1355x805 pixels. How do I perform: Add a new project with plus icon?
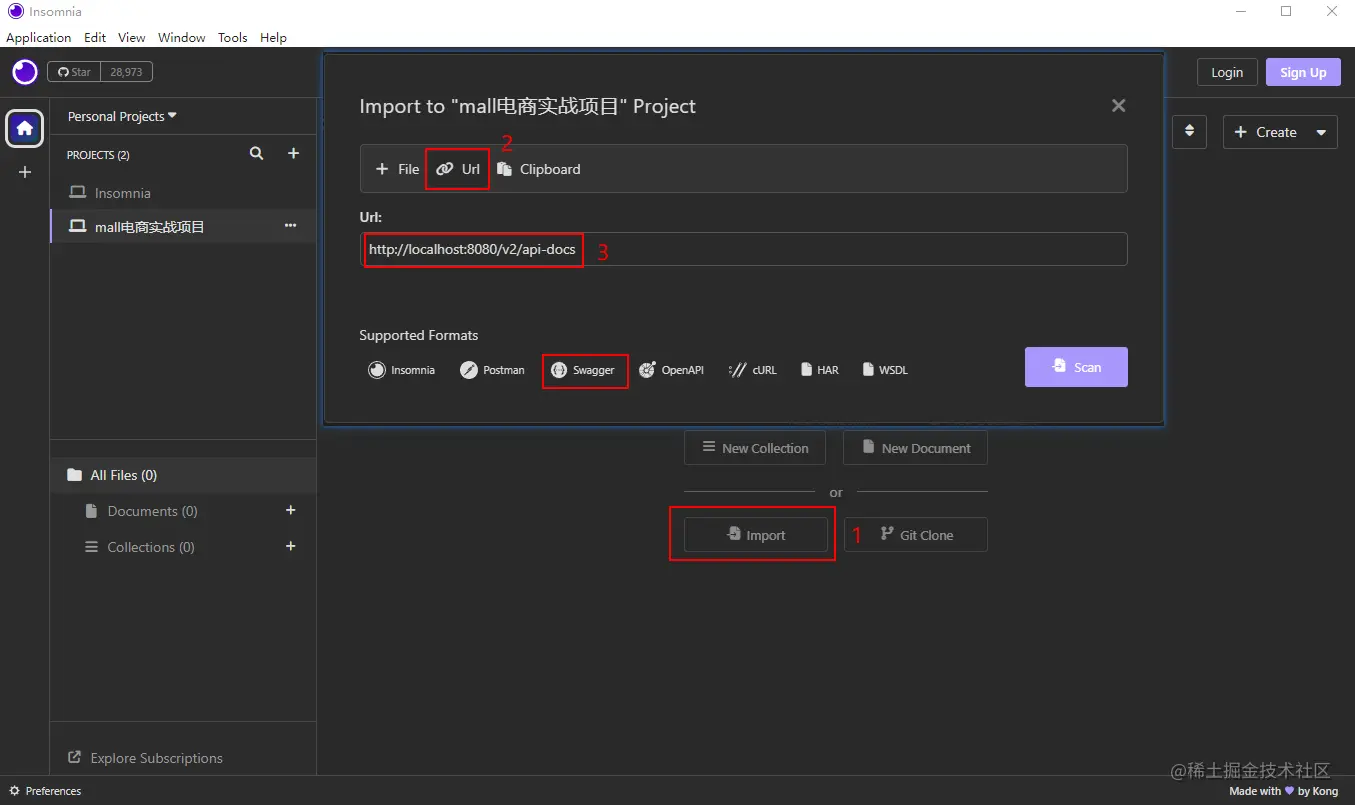click(293, 153)
